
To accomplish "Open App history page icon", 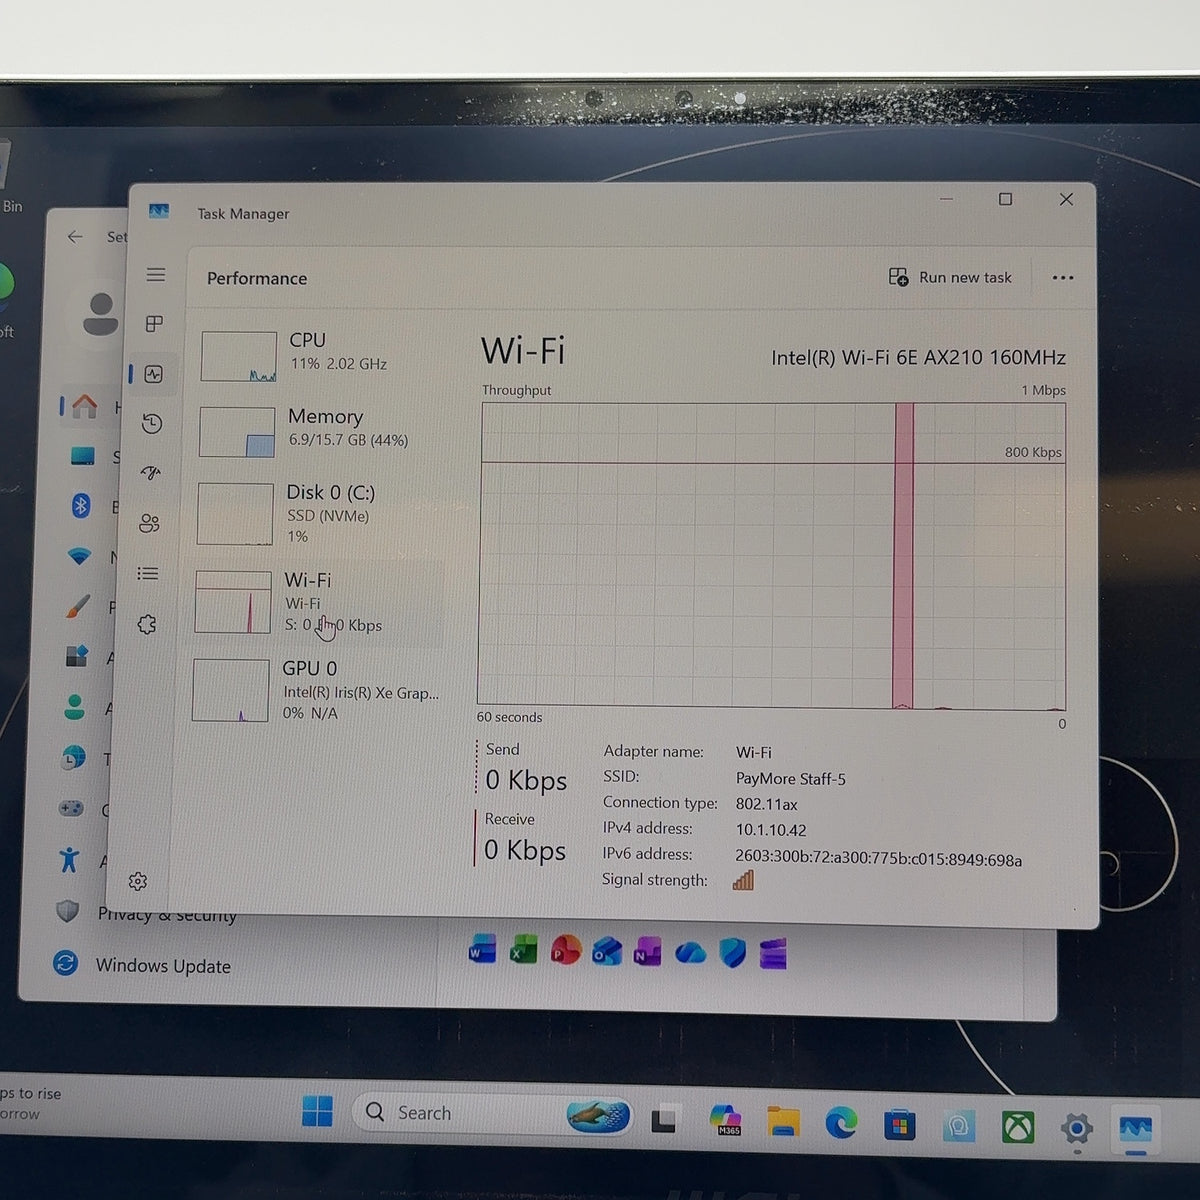I will click(x=152, y=424).
